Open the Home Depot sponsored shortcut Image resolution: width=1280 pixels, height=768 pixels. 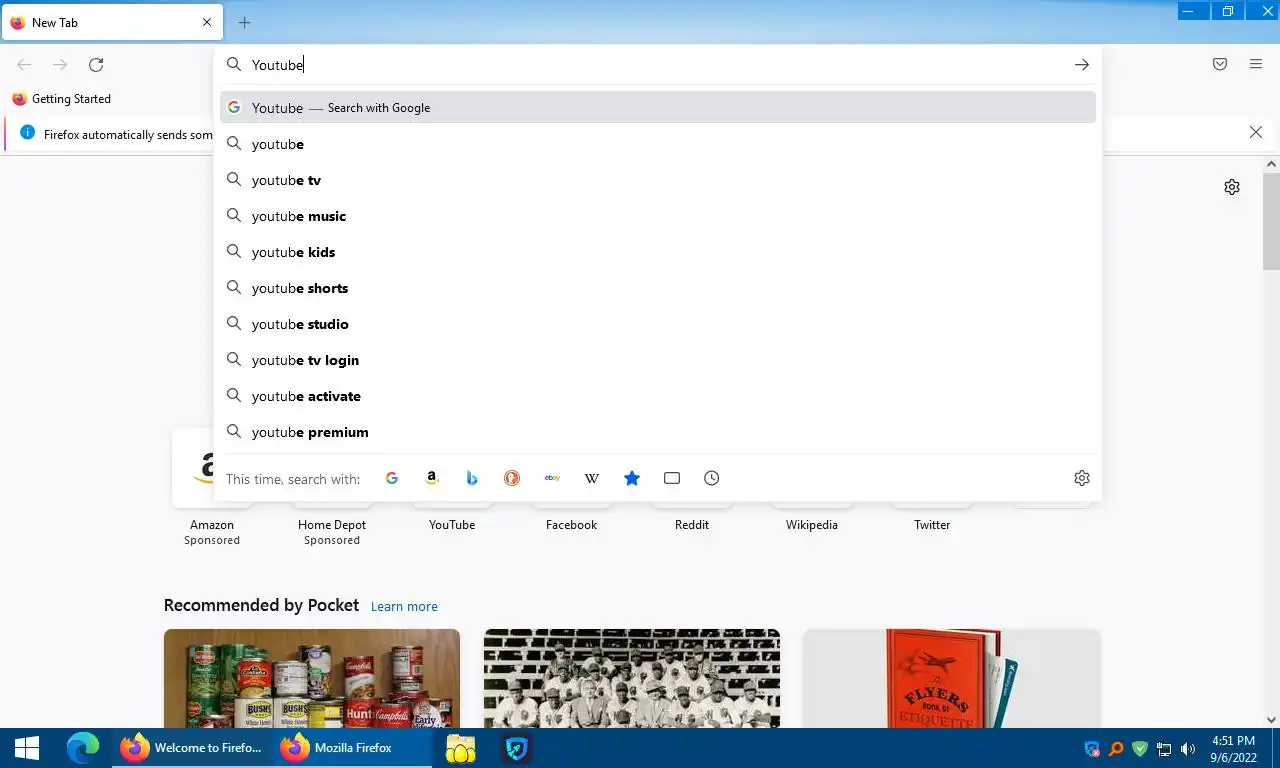click(x=332, y=524)
